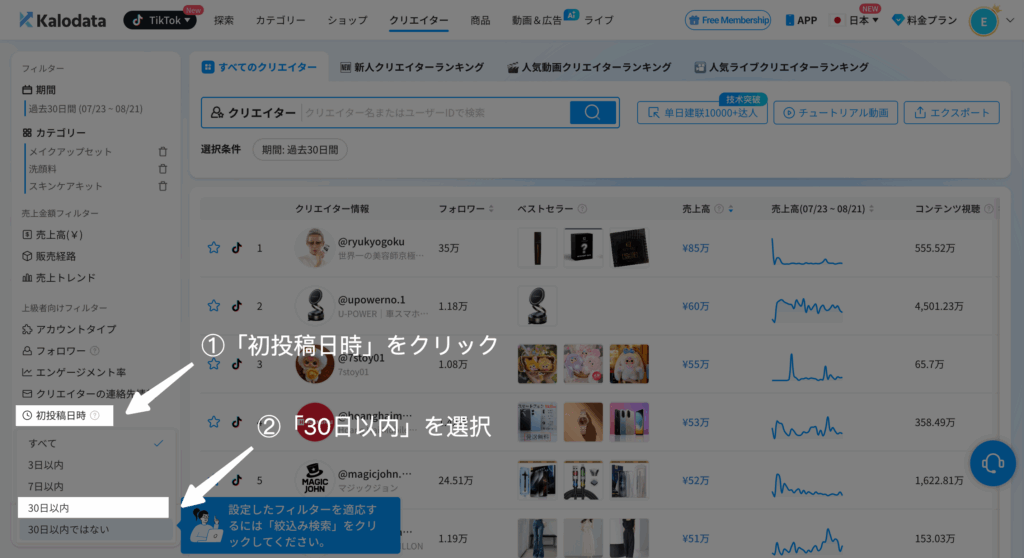
Task: Open the クリエイター menu
Action: [x=419, y=20]
